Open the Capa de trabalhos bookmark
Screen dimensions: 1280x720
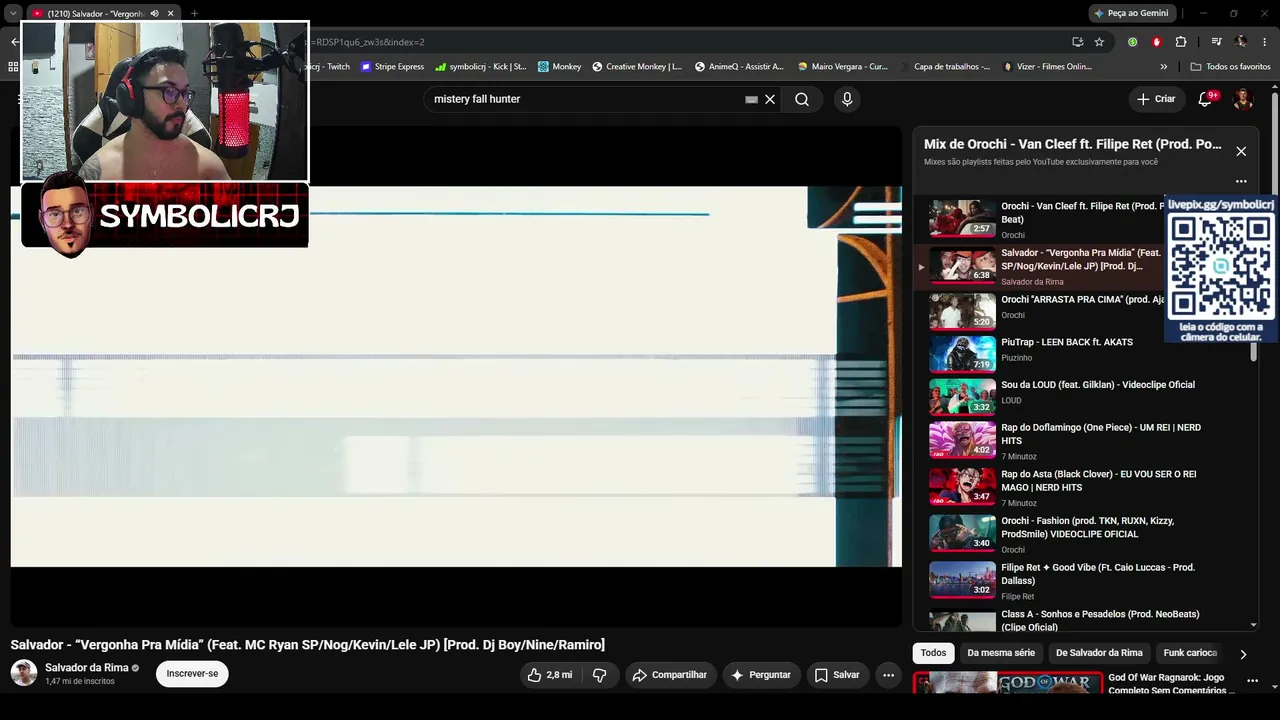(945, 67)
